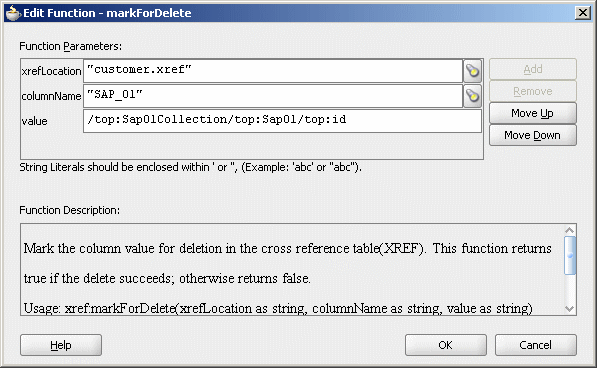The image size is (597, 368).
Task: Click the Move Up button
Action: [x=533, y=113]
